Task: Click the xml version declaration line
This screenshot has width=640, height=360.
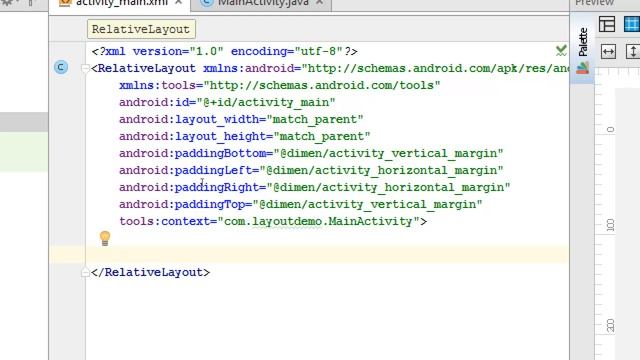Action: click(x=224, y=51)
